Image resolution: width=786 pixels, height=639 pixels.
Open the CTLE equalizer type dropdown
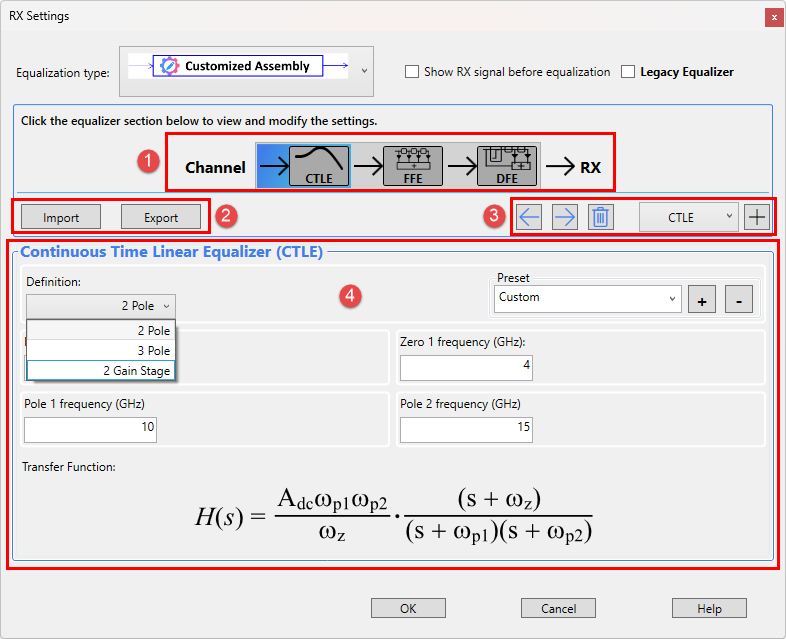pyautogui.click(x=688, y=217)
